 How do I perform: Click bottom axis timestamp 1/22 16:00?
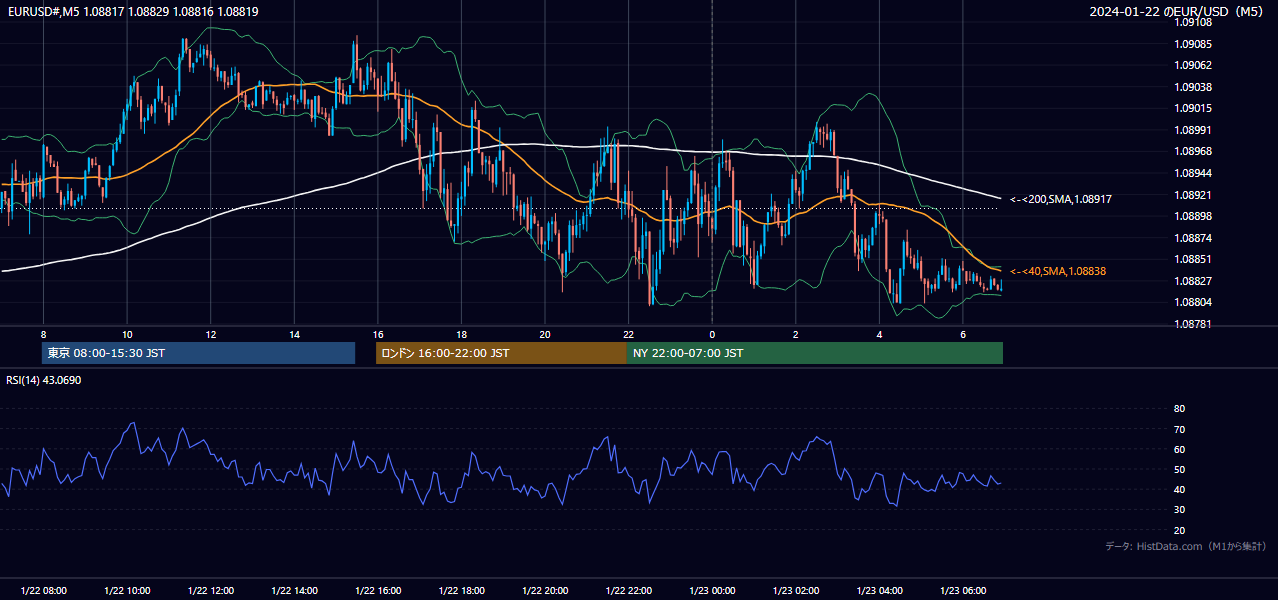(377, 591)
